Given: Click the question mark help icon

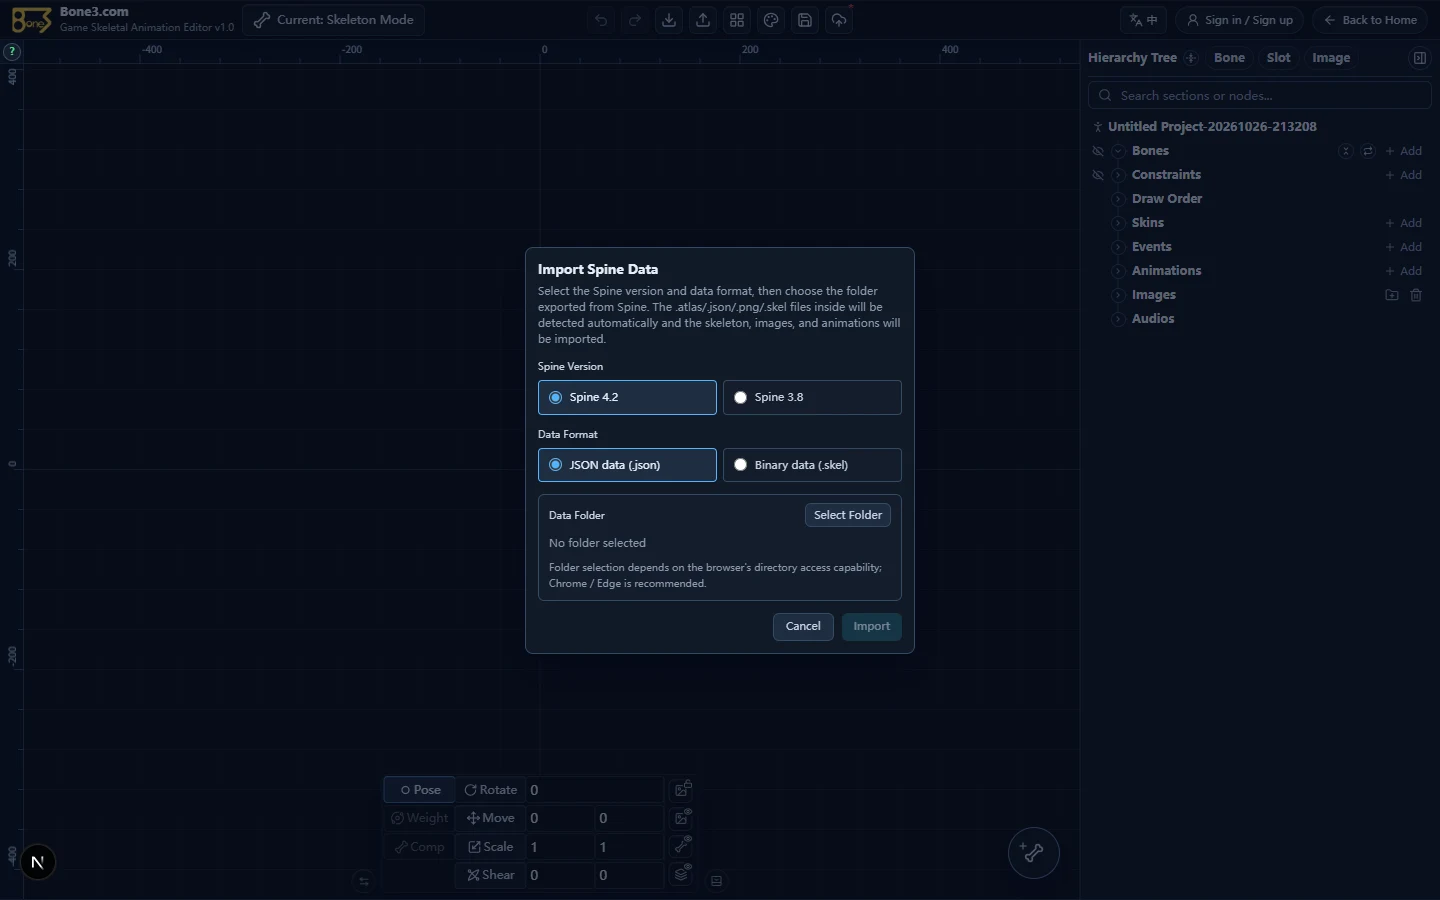Looking at the screenshot, I should pos(12,51).
